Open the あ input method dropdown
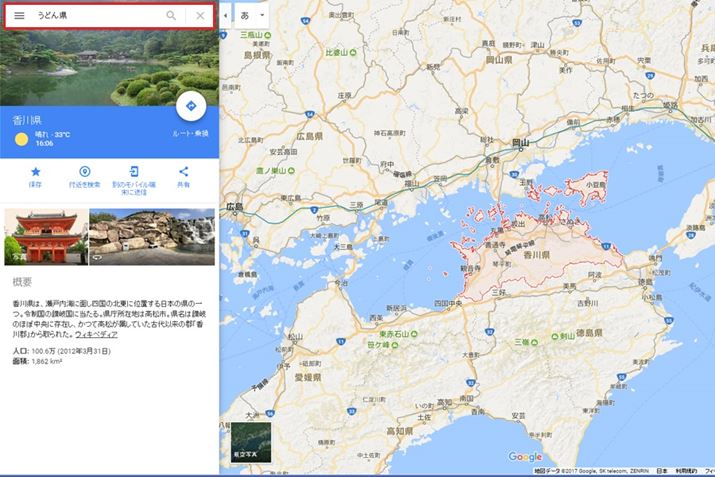 coord(251,16)
